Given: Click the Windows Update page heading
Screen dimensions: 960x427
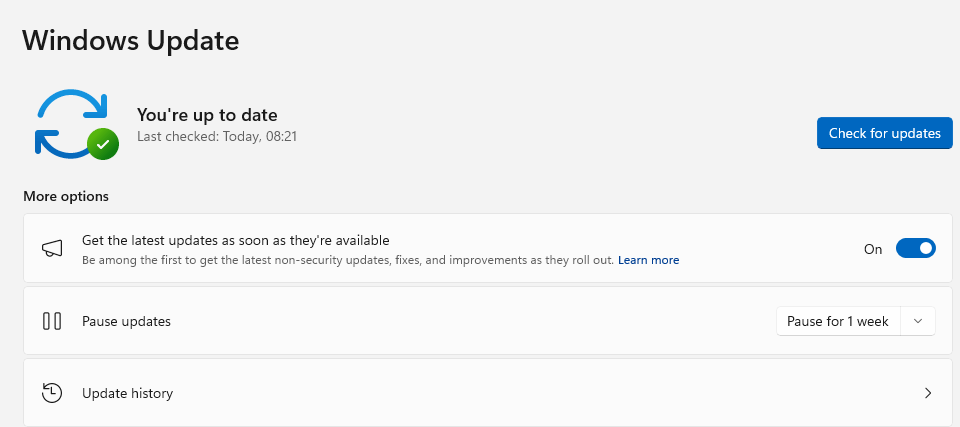Looking at the screenshot, I should point(130,41).
